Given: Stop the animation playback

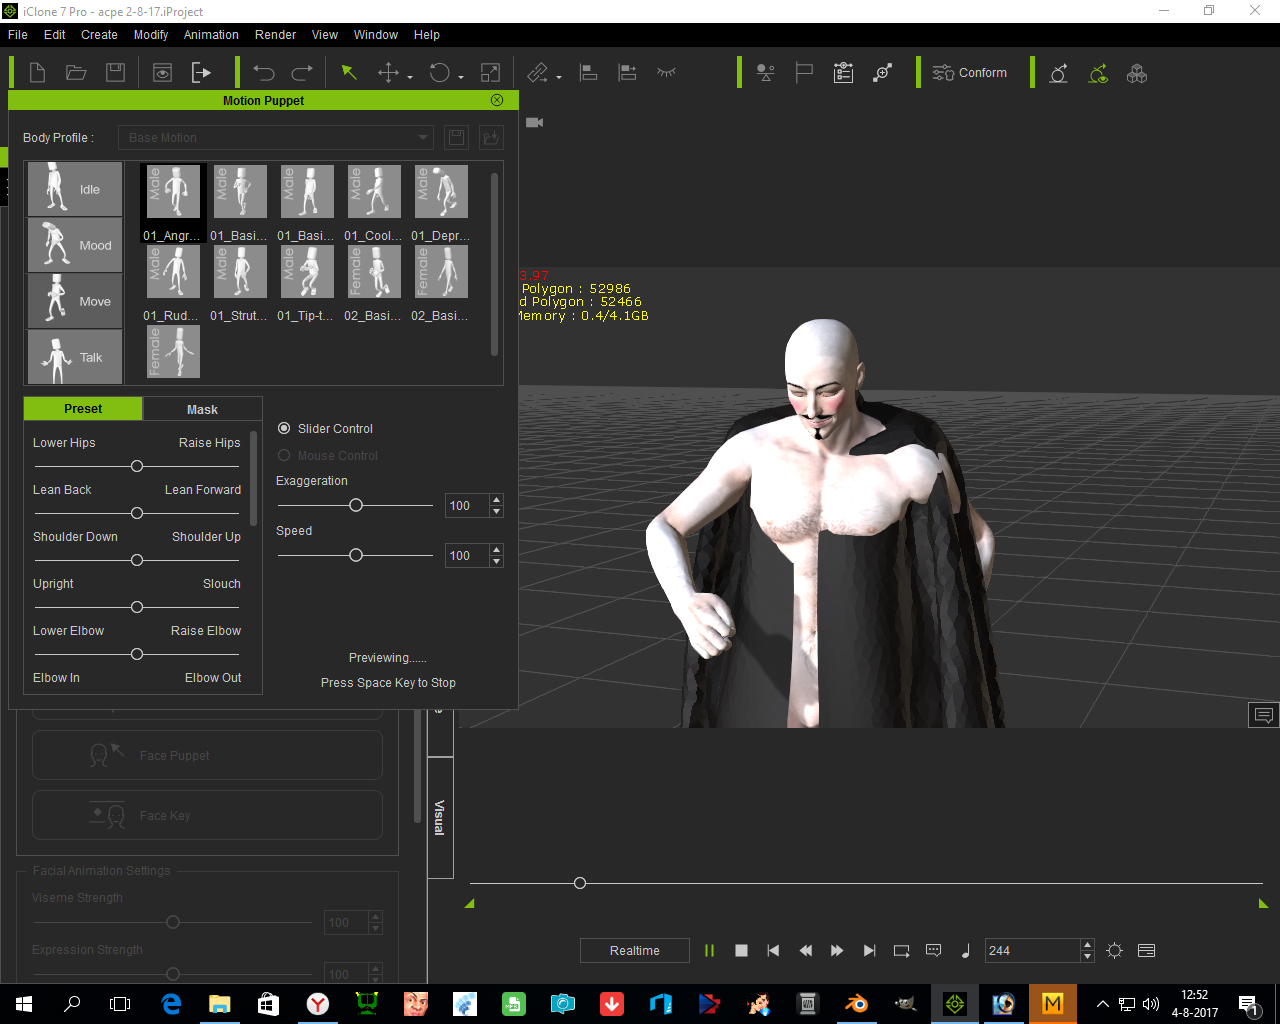Looking at the screenshot, I should point(741,950).
